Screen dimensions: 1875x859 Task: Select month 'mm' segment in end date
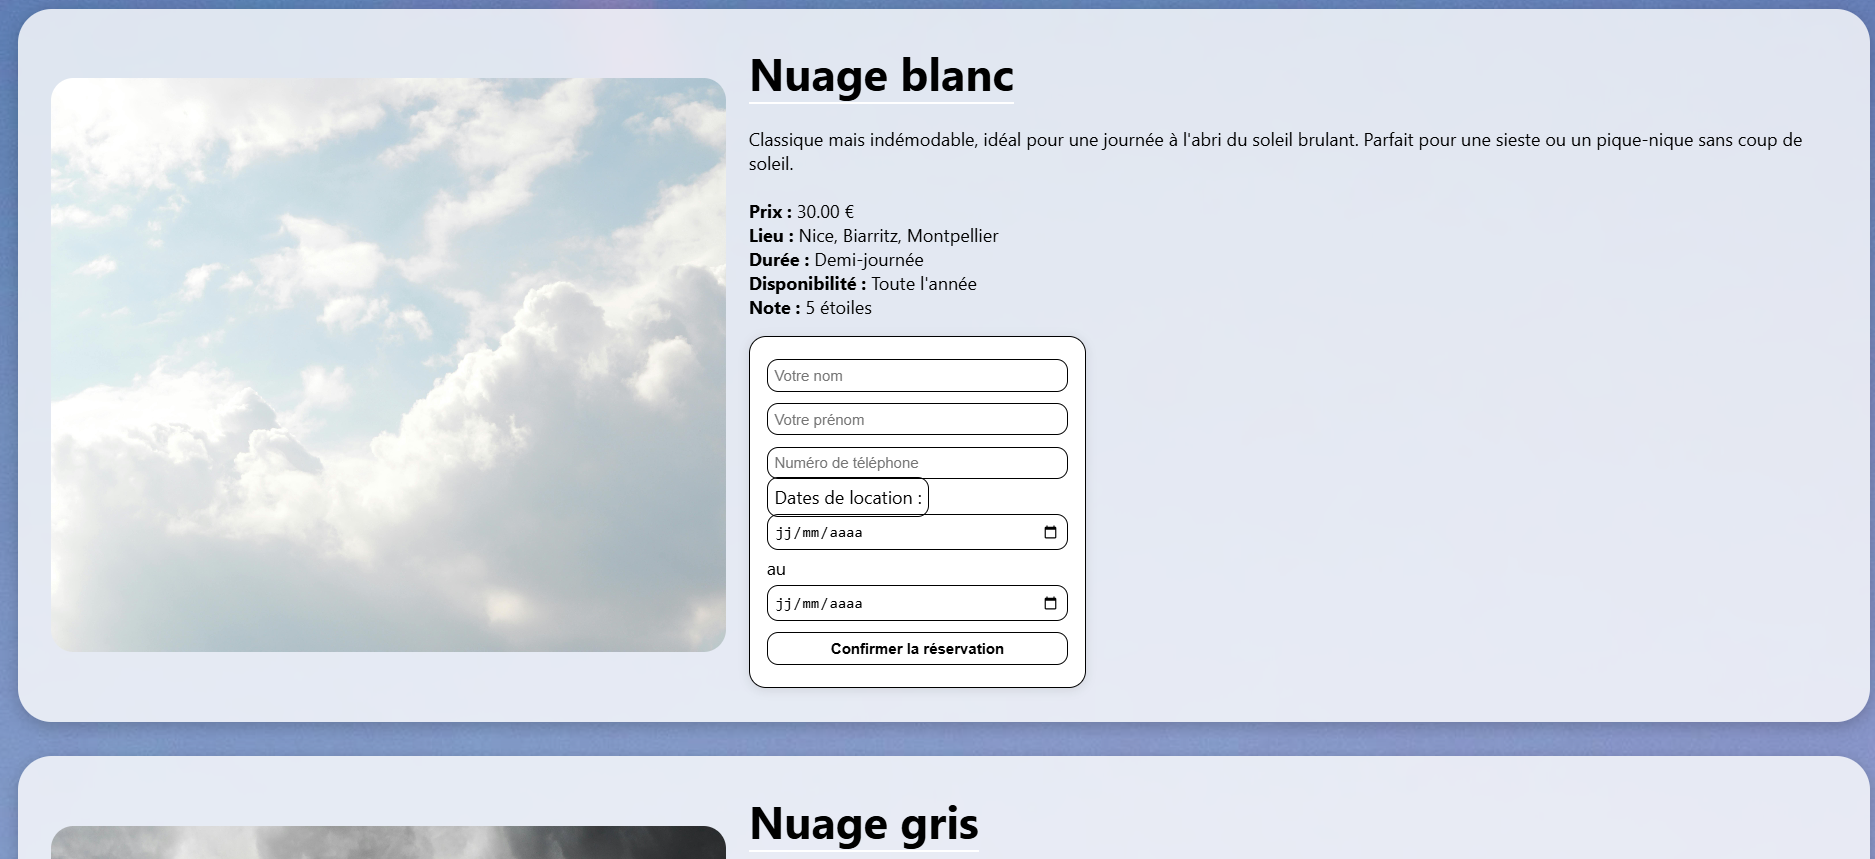811,604
